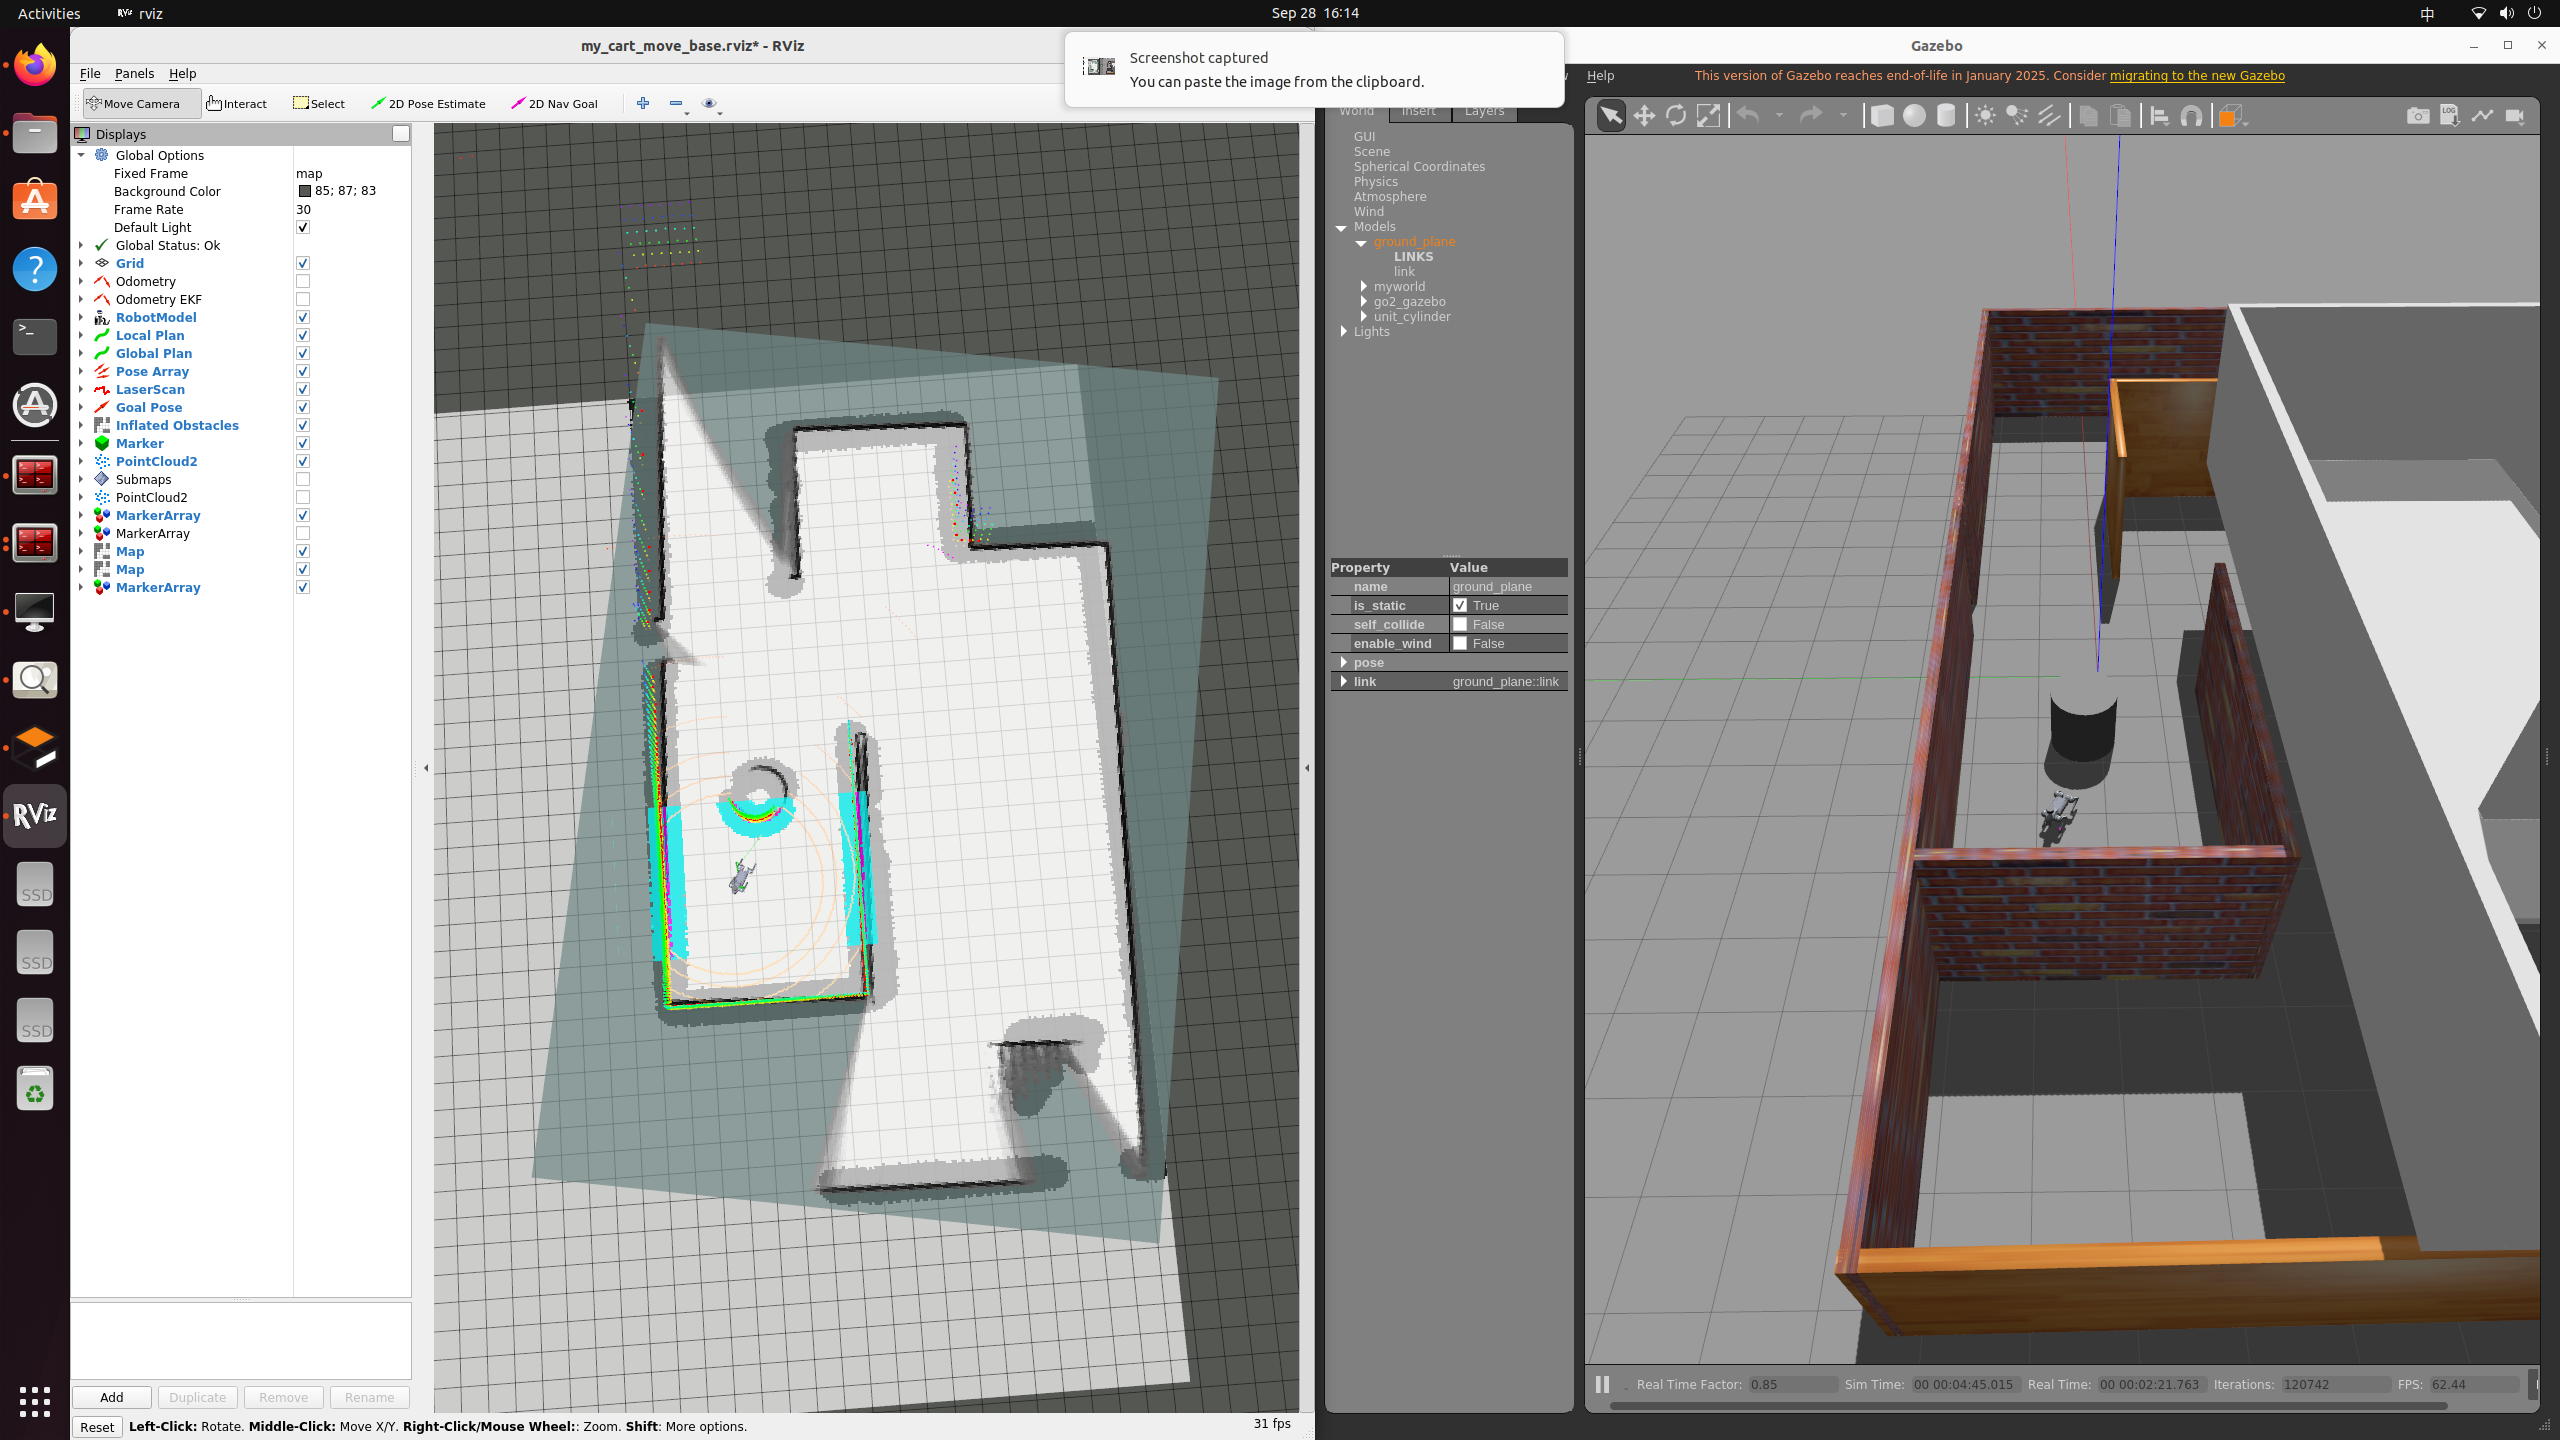The width and height of the screenshot is (2560, 1440).
Task: Enable the Submaps display checkbox
Action: (x=303, y=479)
